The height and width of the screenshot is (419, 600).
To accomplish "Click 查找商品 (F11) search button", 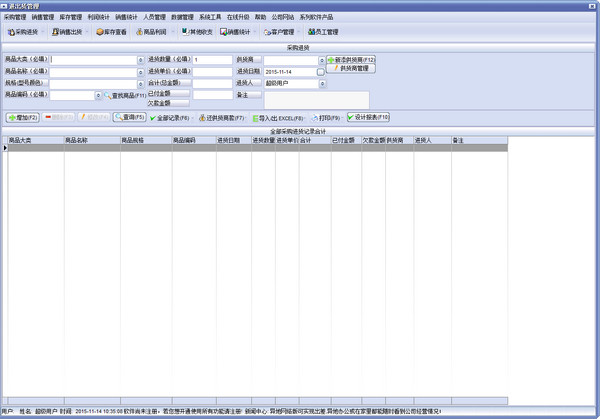I will point(125,95).
